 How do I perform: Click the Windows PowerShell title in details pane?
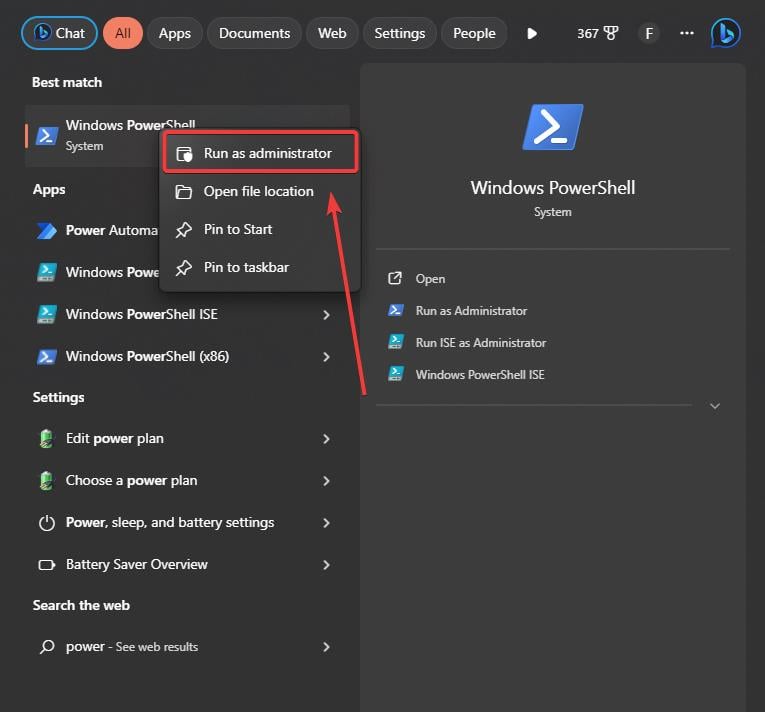pos(553,187)
